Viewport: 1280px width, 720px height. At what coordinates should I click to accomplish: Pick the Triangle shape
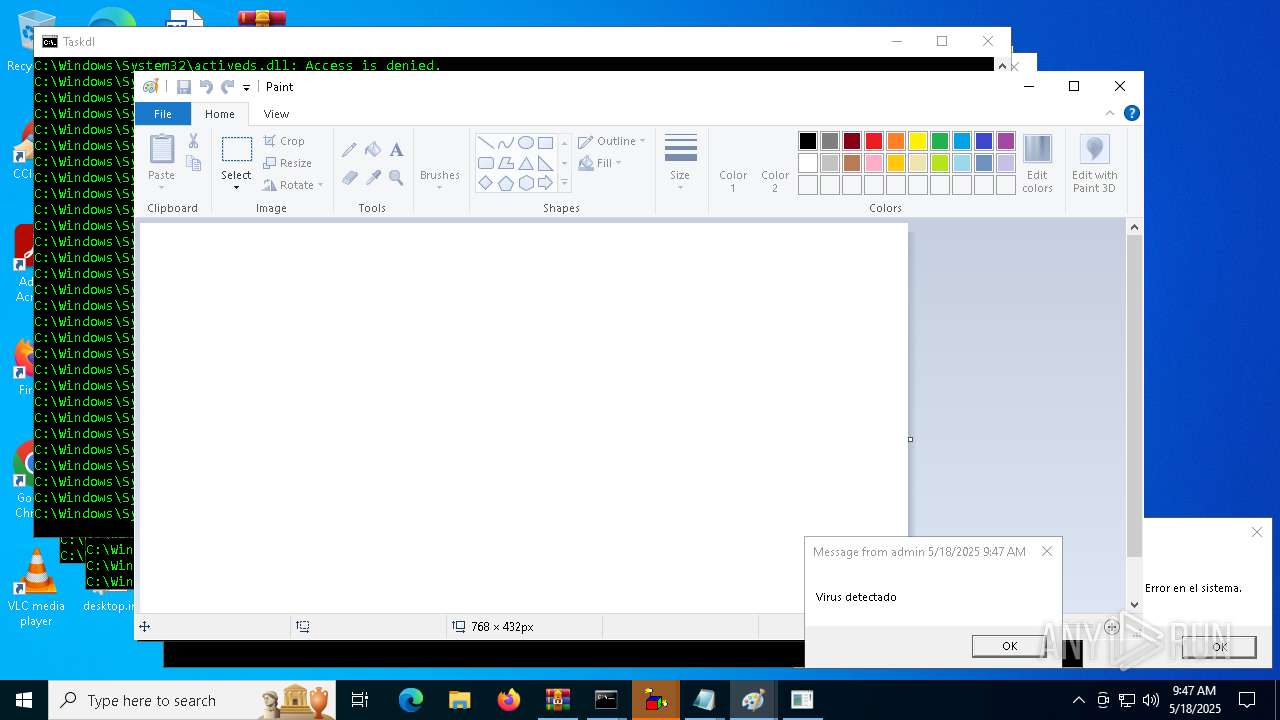526,163
